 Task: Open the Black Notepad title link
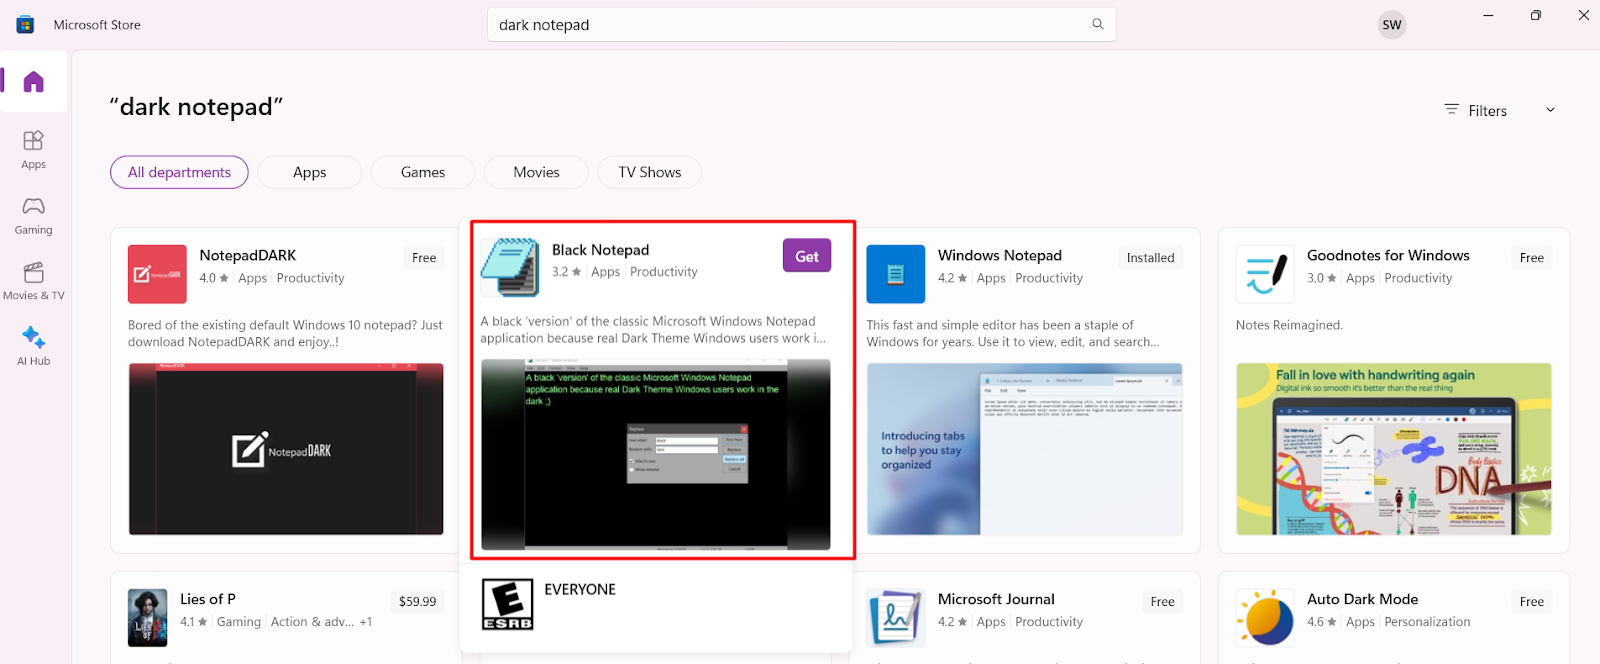[601, 250]
